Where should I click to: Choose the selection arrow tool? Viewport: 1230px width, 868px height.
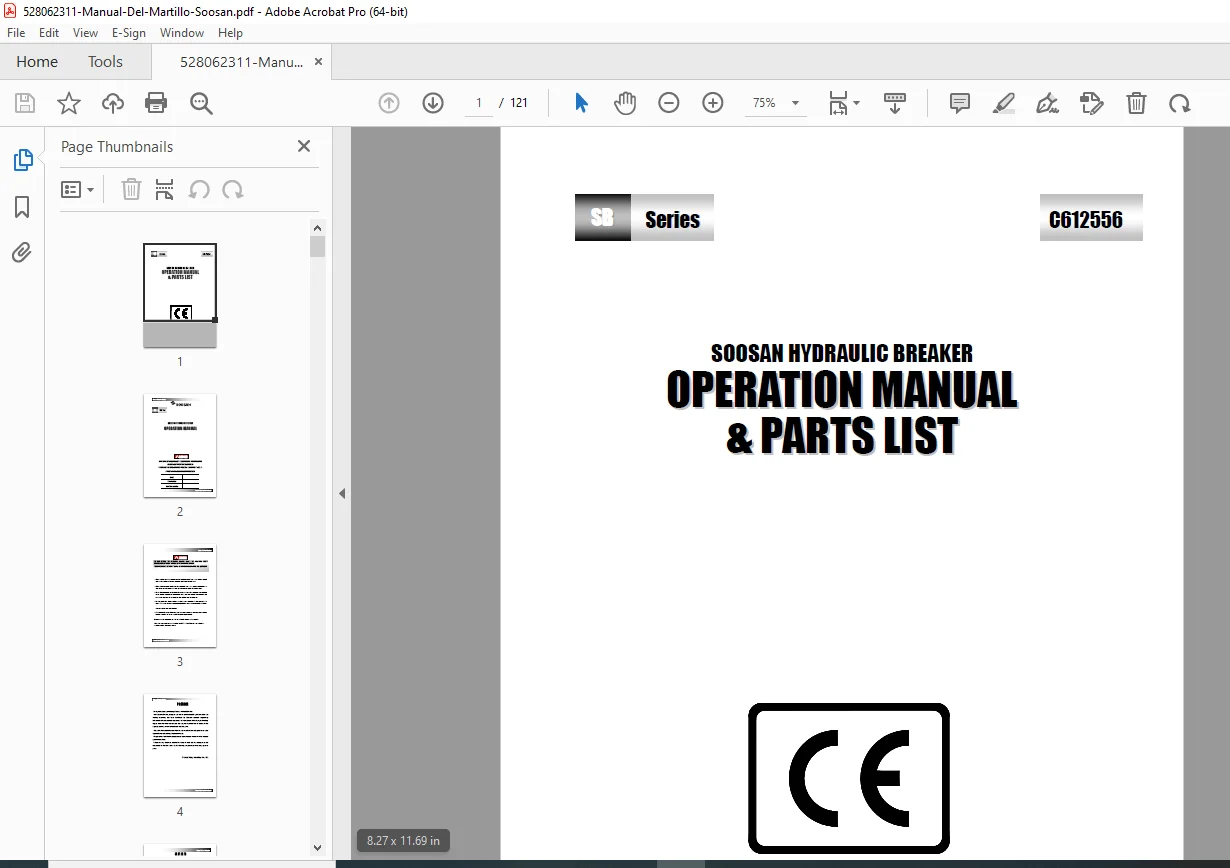click(x=581, y=103)
